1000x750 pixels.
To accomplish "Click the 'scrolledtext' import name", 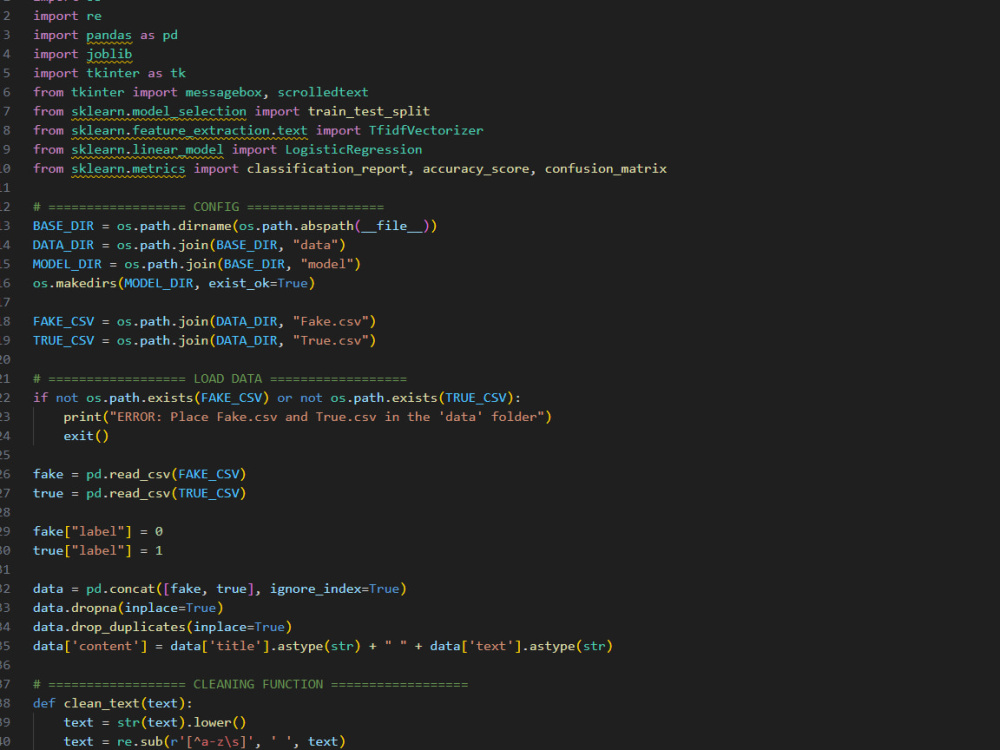I will 323,92.
